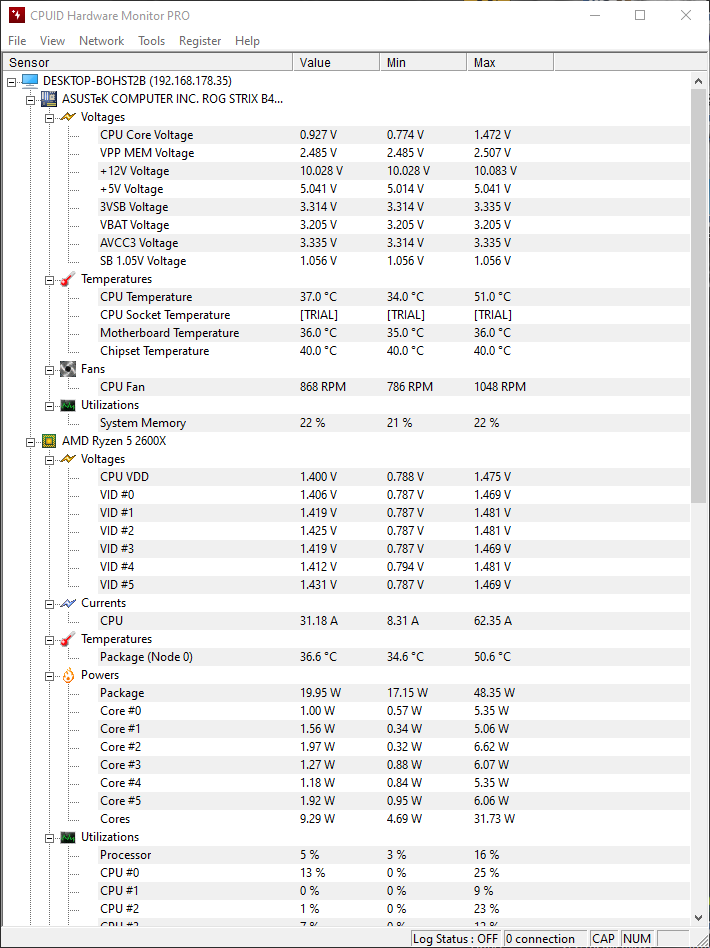Open the Network menu
Viewport: 710px width, 948px height.
tap(101, 41)
